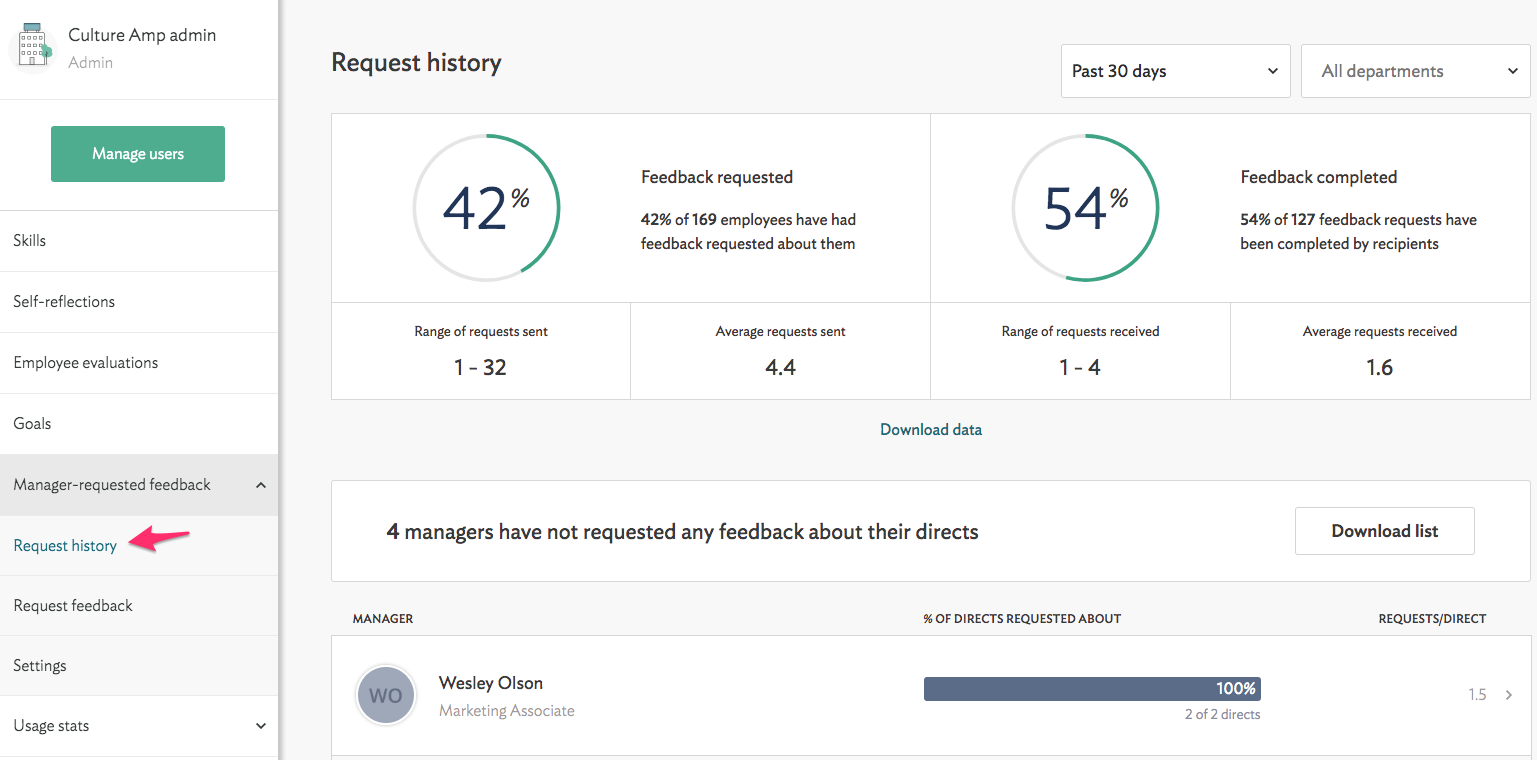Open the Goals sidebar item

(x=32, y=424)
